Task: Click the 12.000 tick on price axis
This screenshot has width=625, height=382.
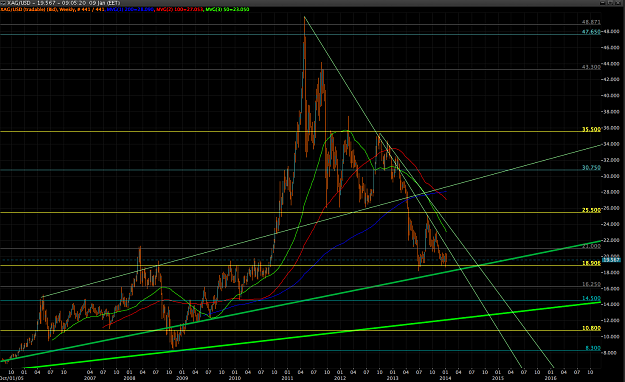Action: pyautogui.click(x=612, y=321)
